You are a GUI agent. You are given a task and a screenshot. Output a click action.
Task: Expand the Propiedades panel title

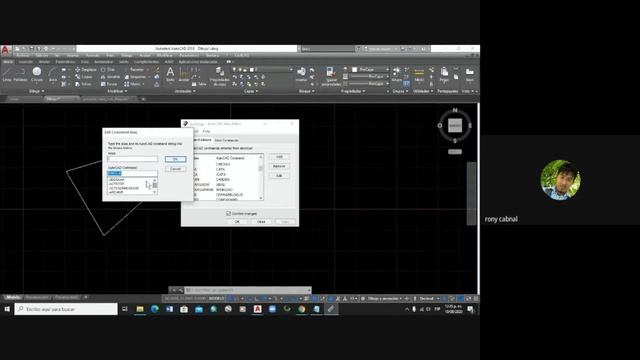point(353,91)
